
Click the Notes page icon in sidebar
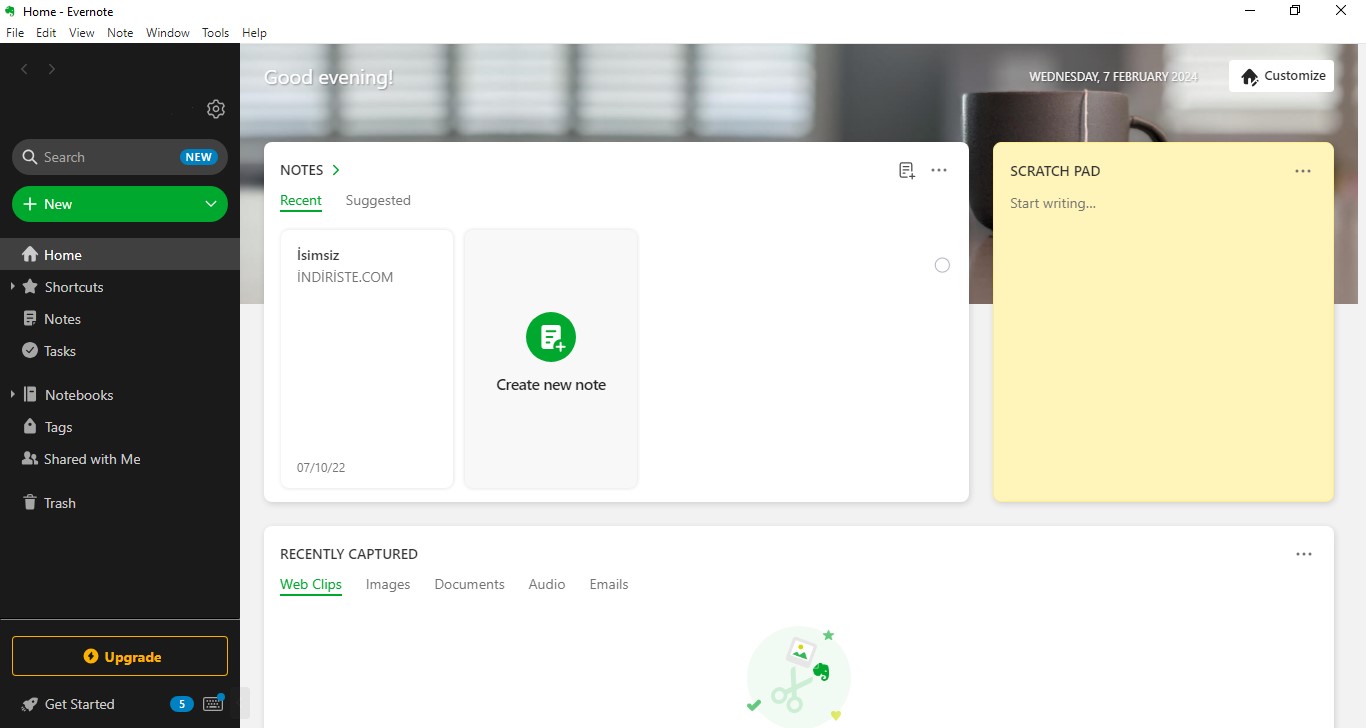tap(30, 319)
